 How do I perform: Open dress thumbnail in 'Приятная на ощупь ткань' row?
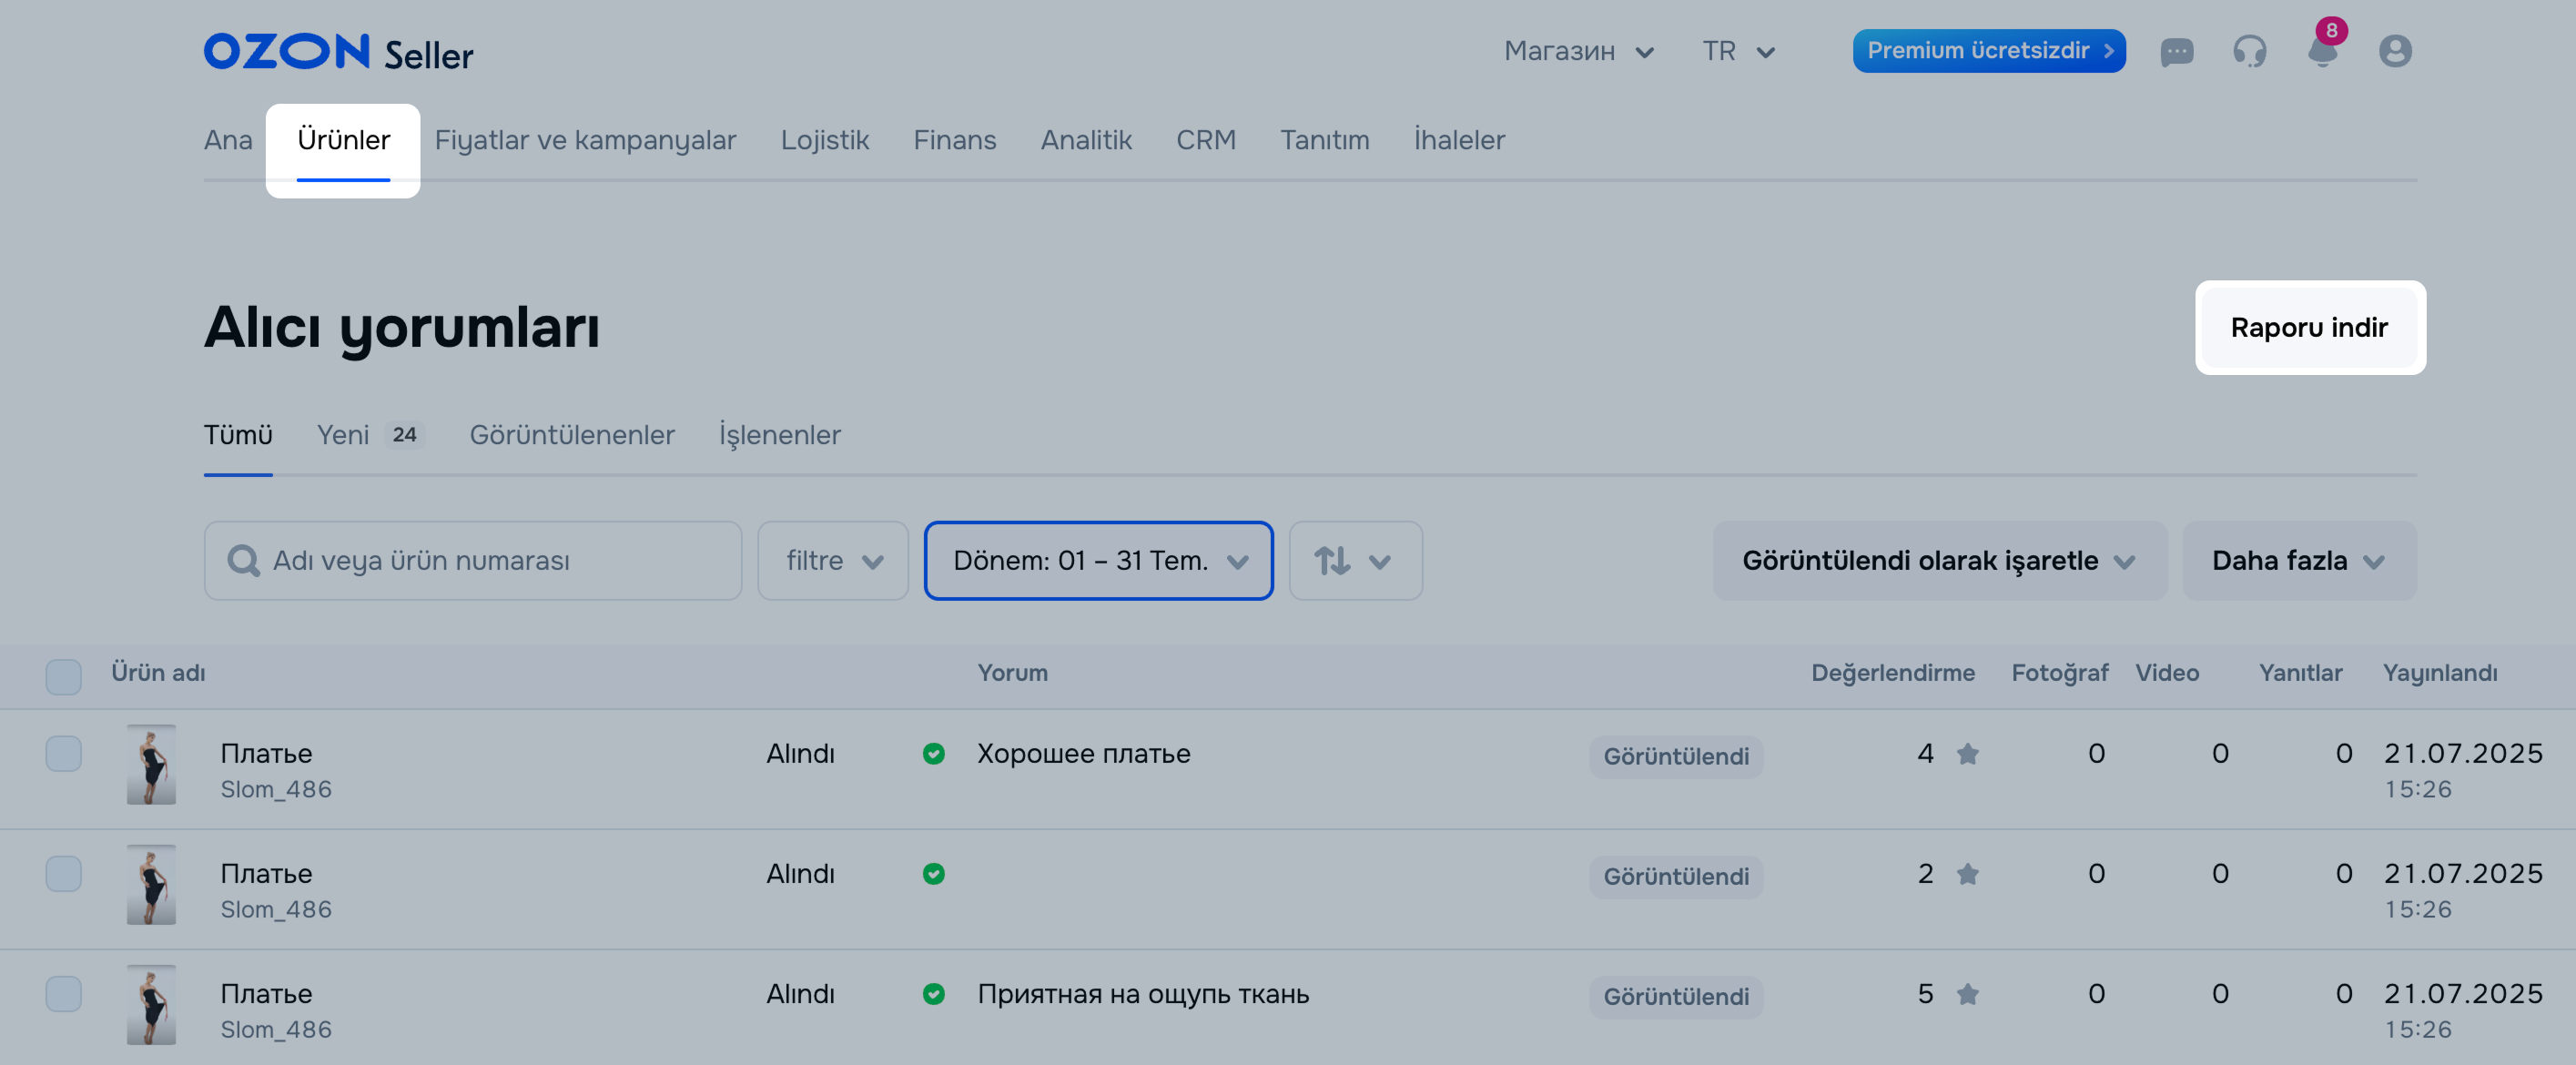[x=151, y=1005]
